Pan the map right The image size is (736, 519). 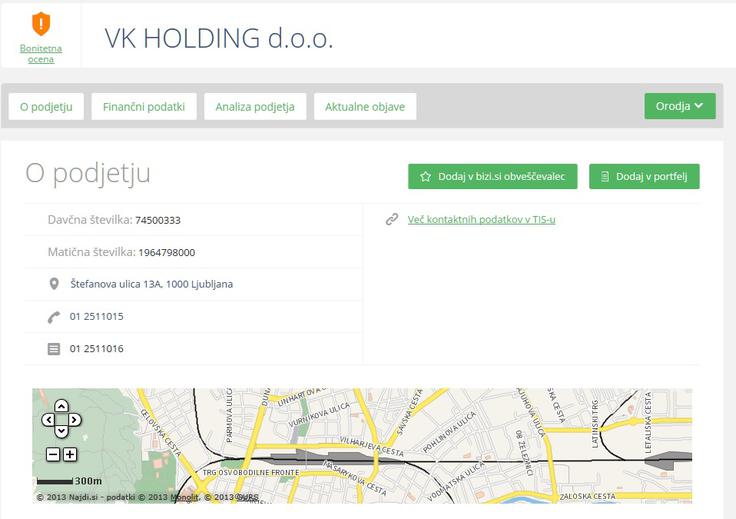coord(75,420)
